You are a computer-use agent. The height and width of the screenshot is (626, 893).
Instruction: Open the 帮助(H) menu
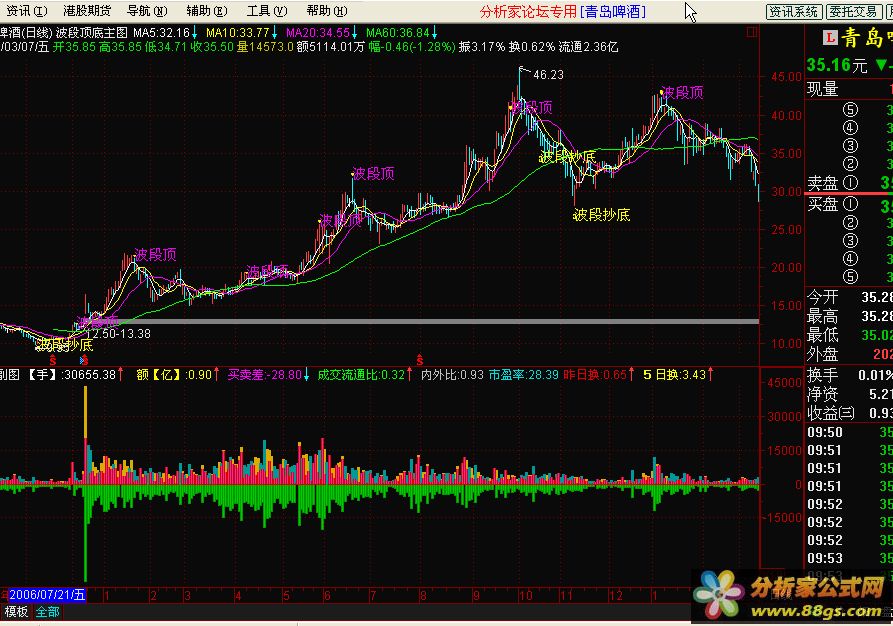[x=326, y=11]
